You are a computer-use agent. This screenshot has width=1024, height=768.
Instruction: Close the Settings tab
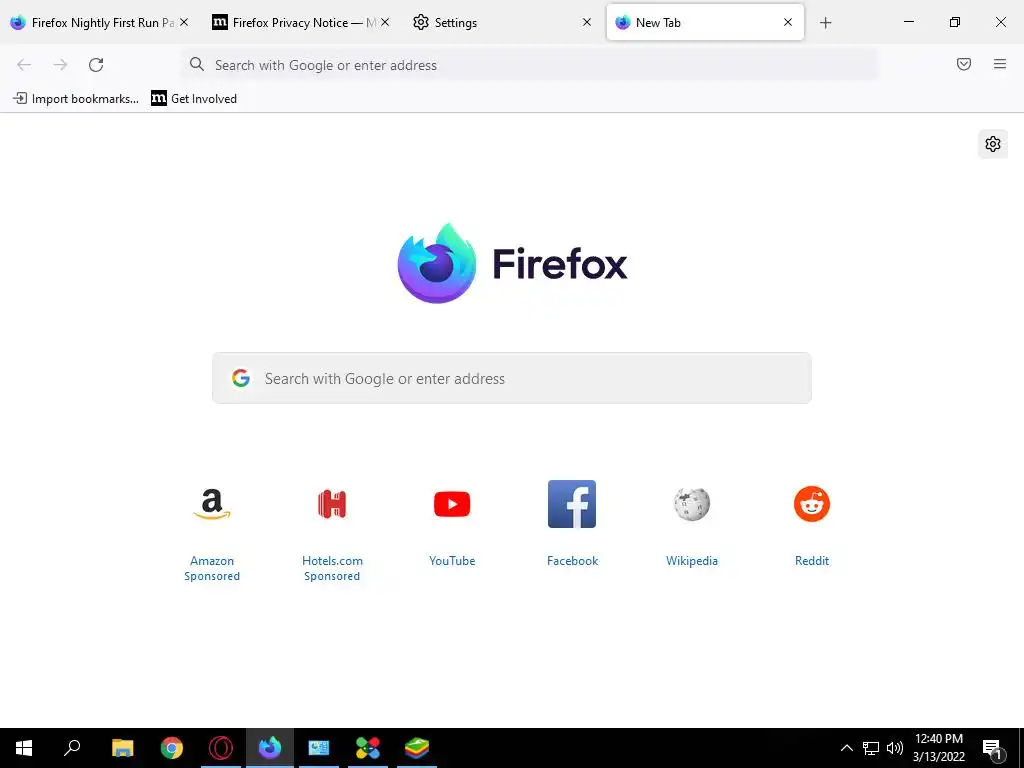(586, 22)
